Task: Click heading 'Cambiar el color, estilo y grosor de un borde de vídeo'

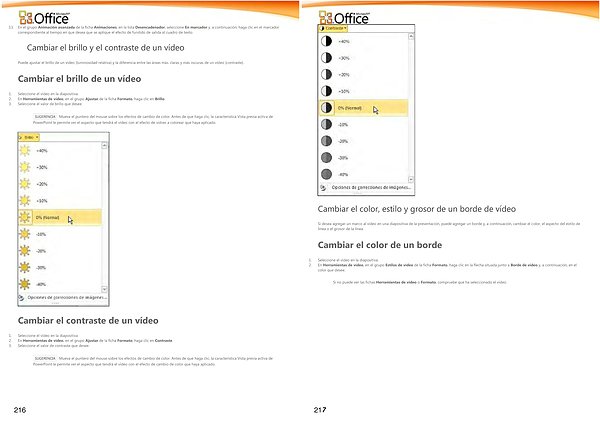Action: [x=417, y=209]
